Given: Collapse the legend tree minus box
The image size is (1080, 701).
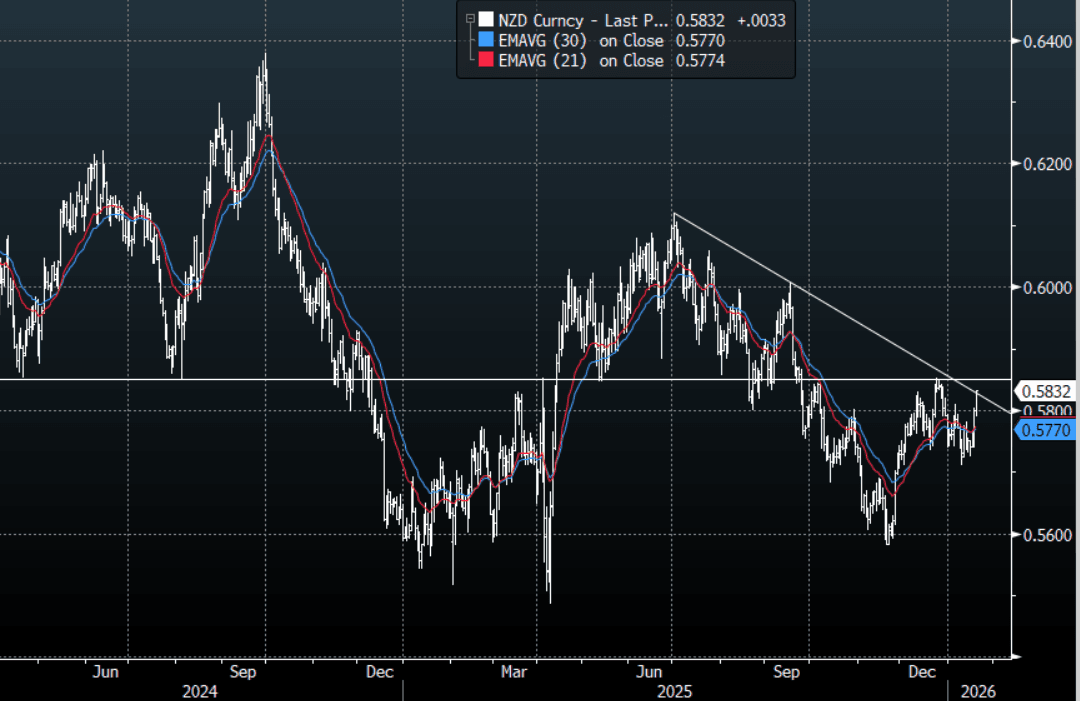Looking at the screenshot, I should 470,18.
